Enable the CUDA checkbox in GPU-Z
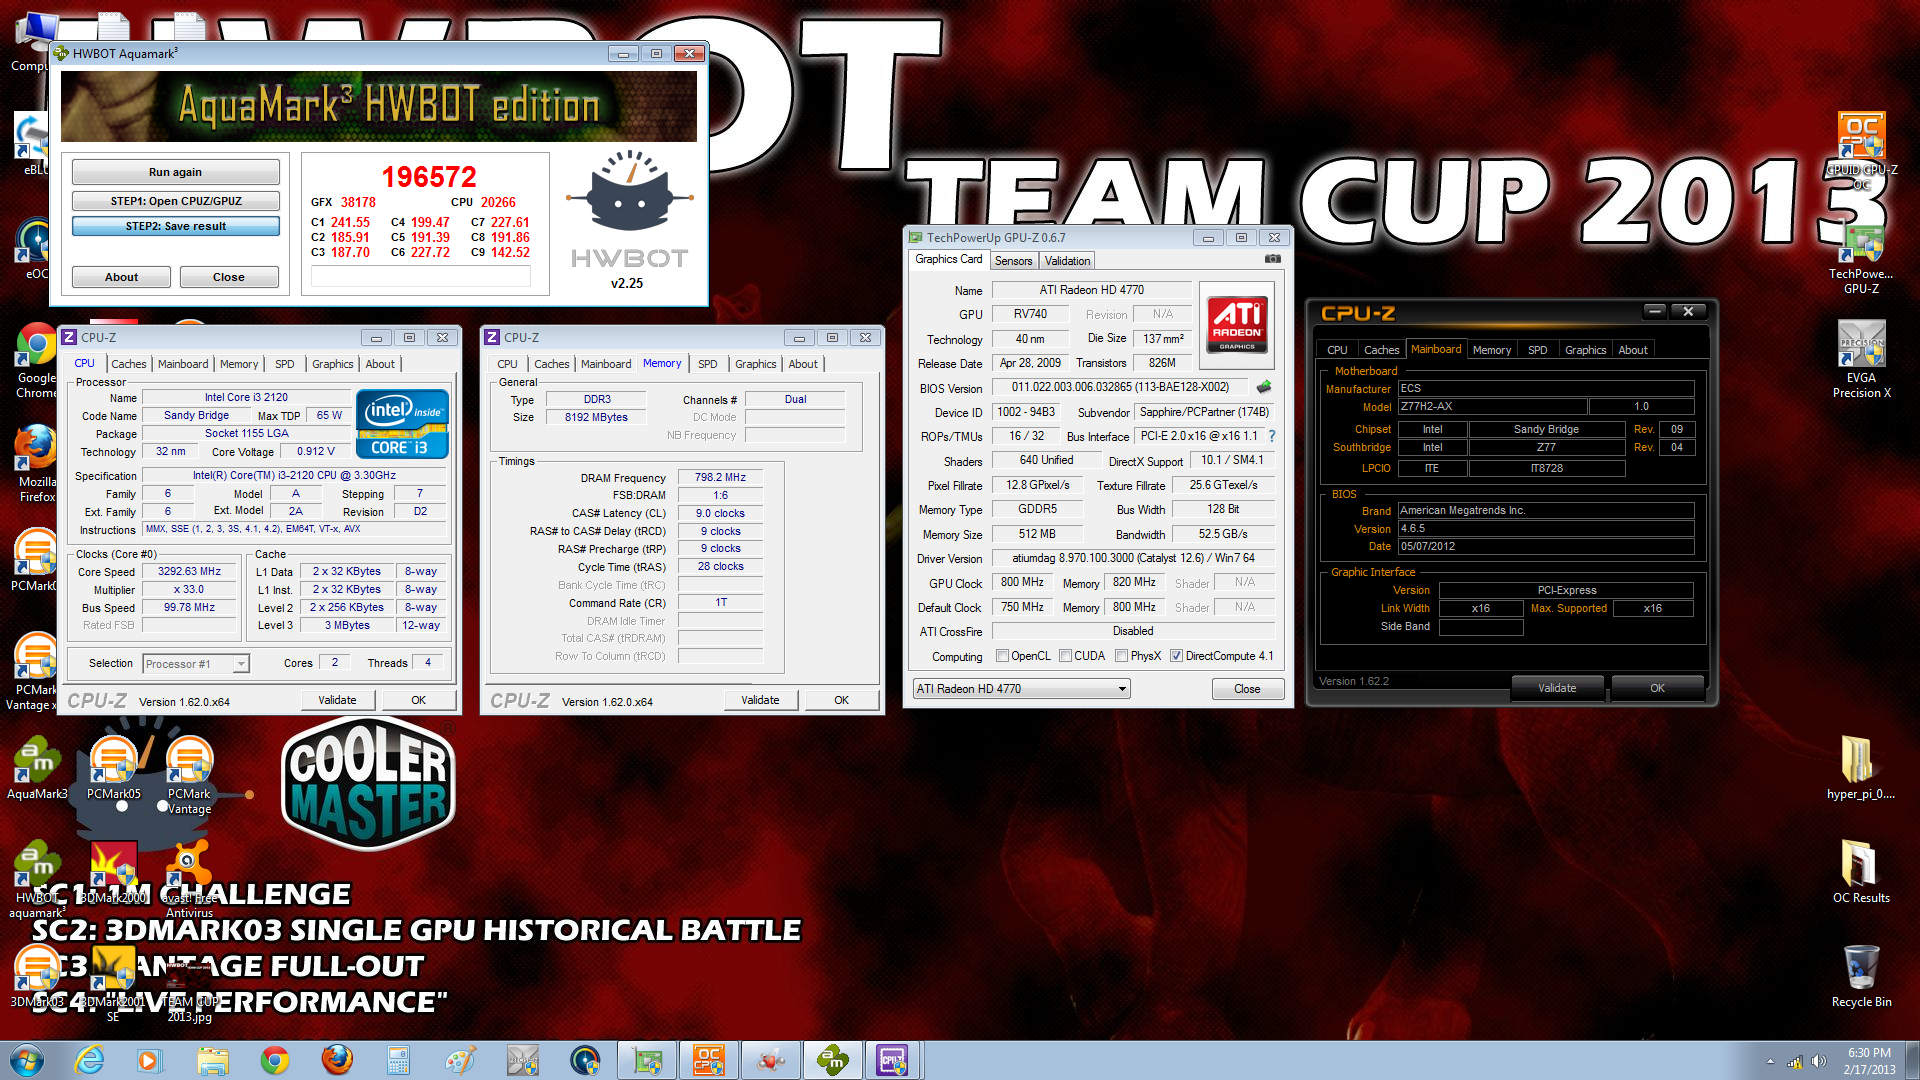The height and width of the screenshot is (1080, 1920). [1065, 656]
